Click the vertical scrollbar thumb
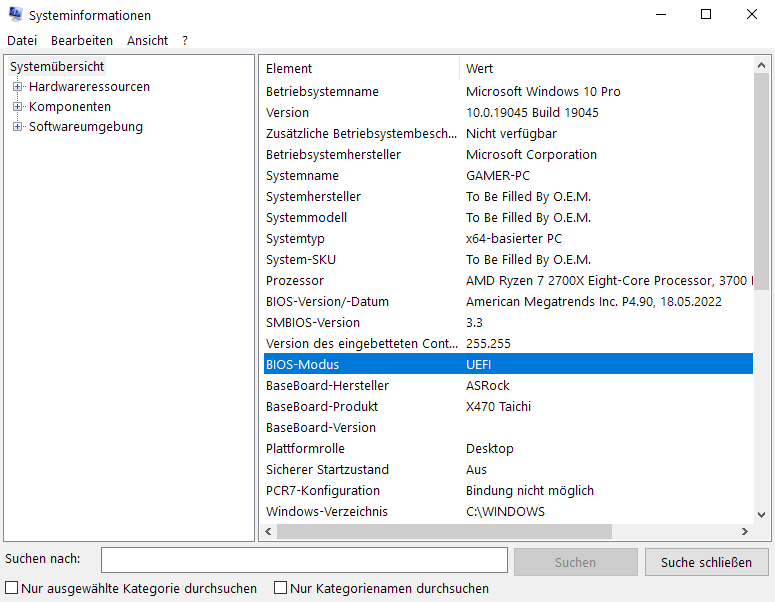This screenshot has width=775, height=602. (761, 179)
